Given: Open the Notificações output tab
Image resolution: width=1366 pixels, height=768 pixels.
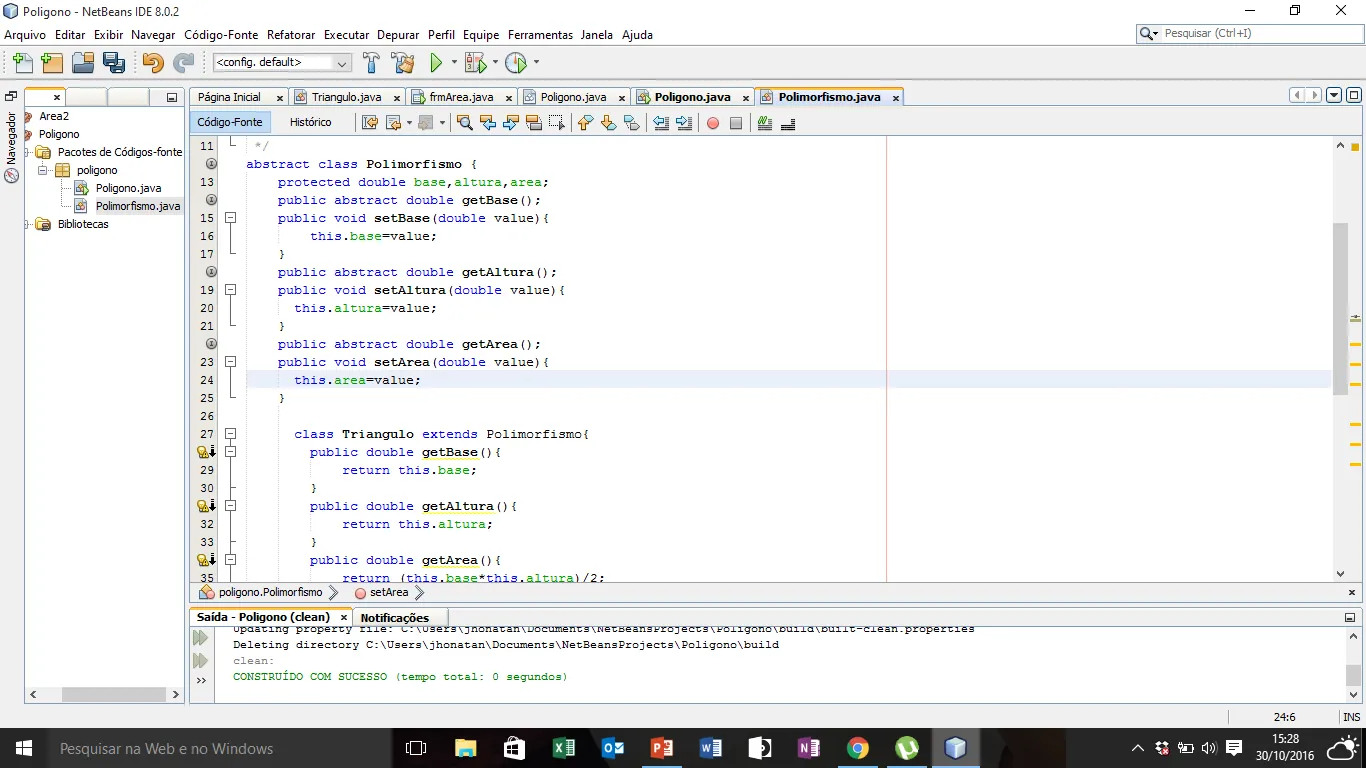Looking at the screenshot, I should point(394,618).
